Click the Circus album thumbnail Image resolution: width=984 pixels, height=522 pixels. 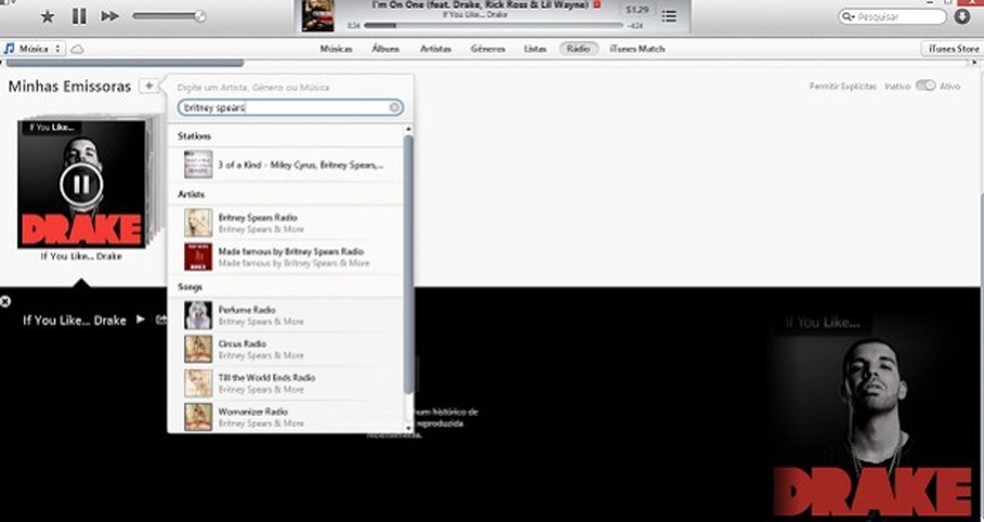(198, 349)
